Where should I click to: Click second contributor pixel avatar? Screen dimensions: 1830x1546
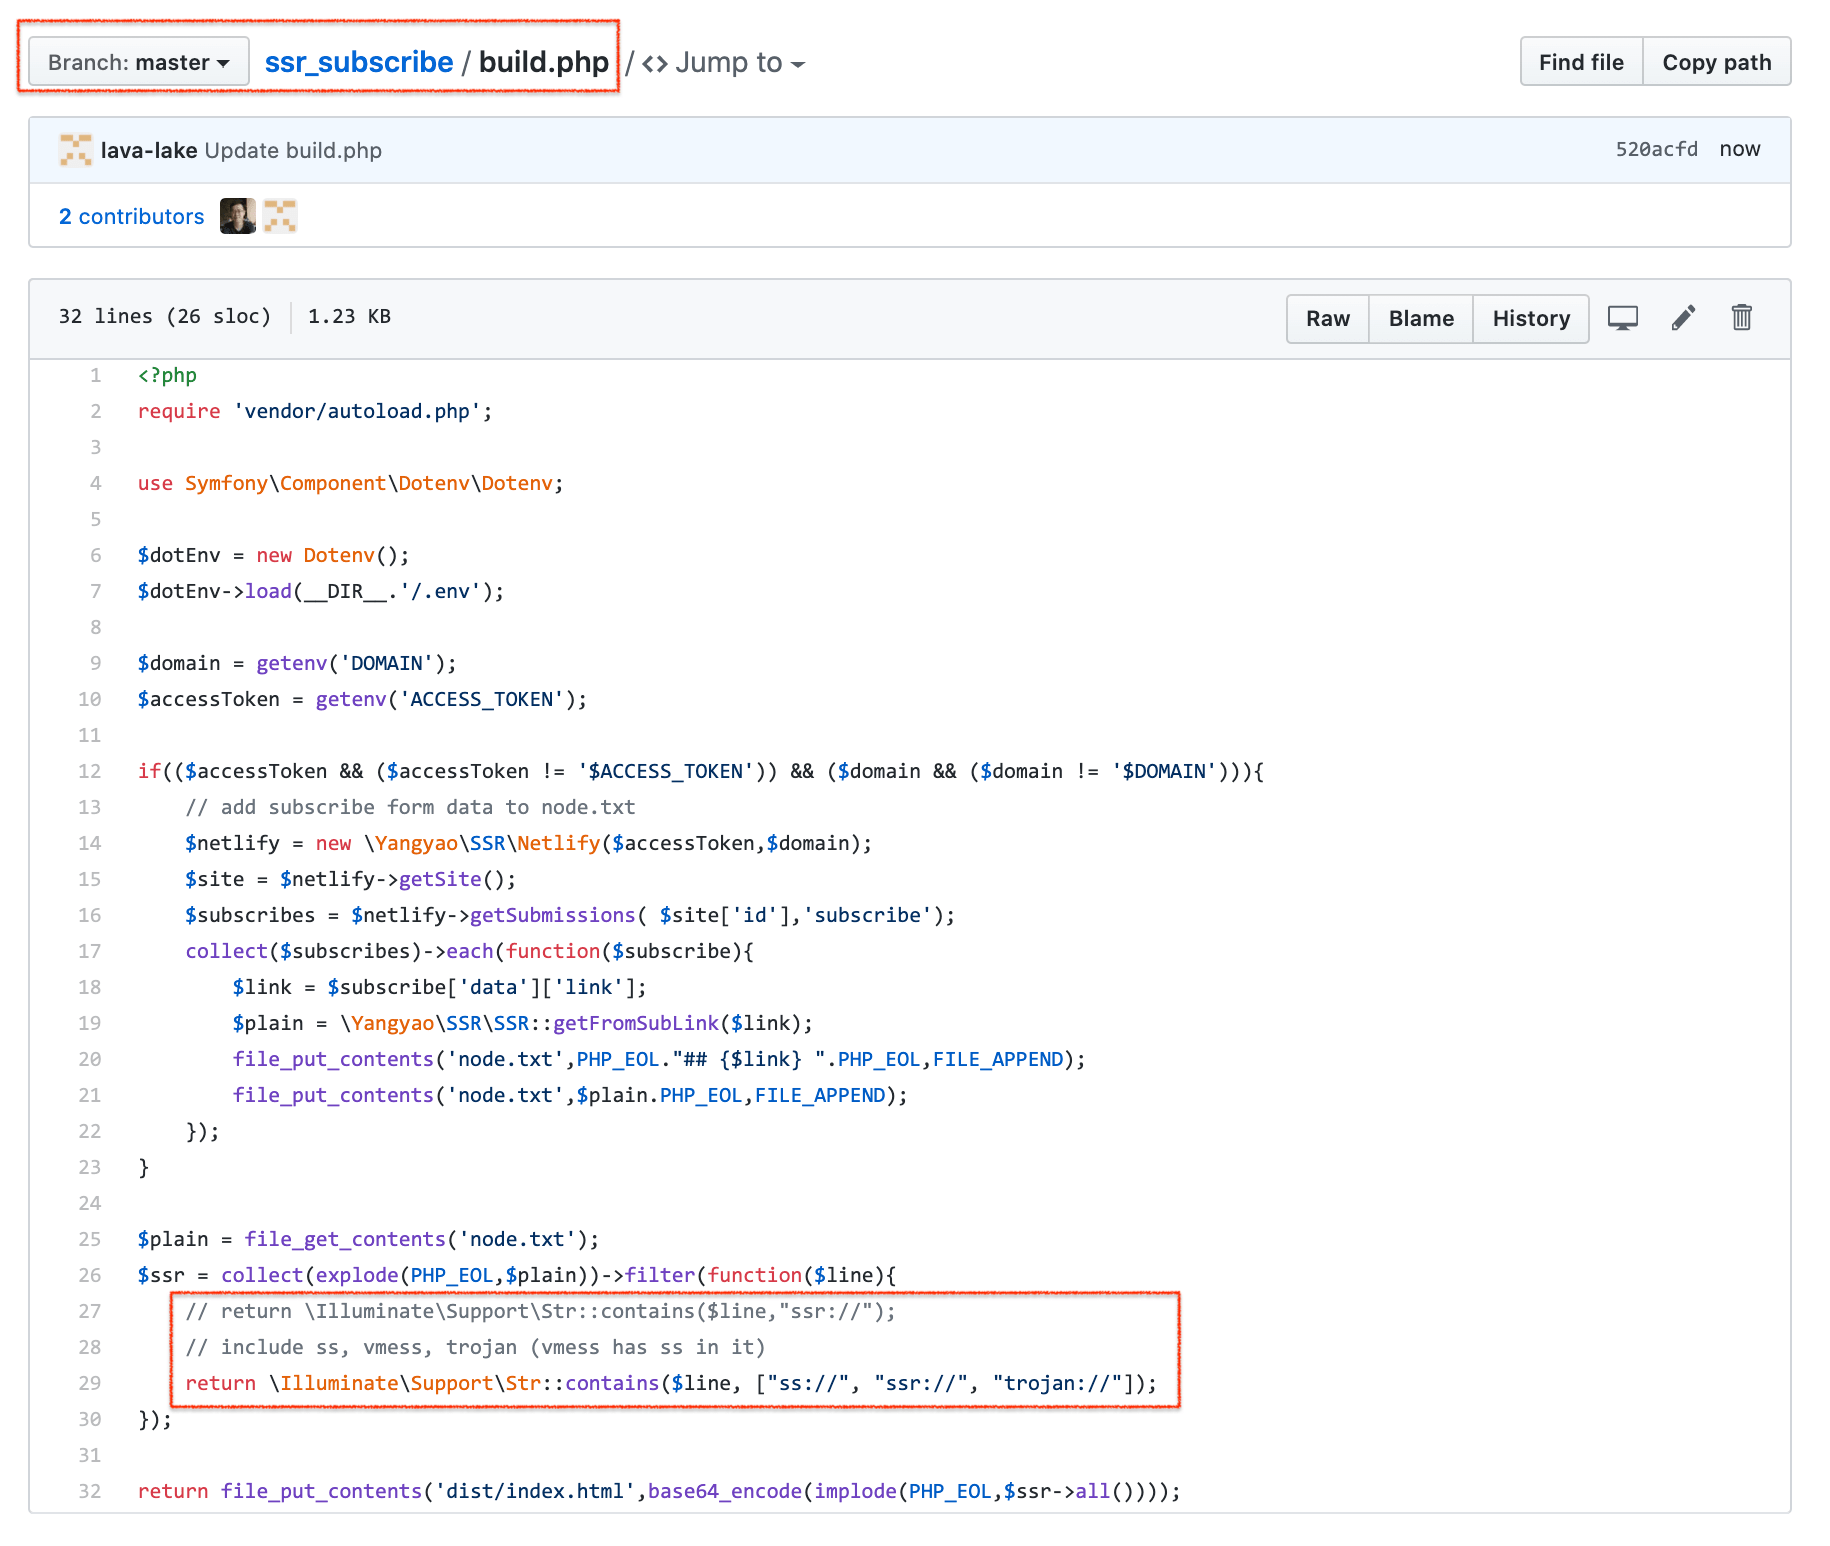(x=280, y=216)
